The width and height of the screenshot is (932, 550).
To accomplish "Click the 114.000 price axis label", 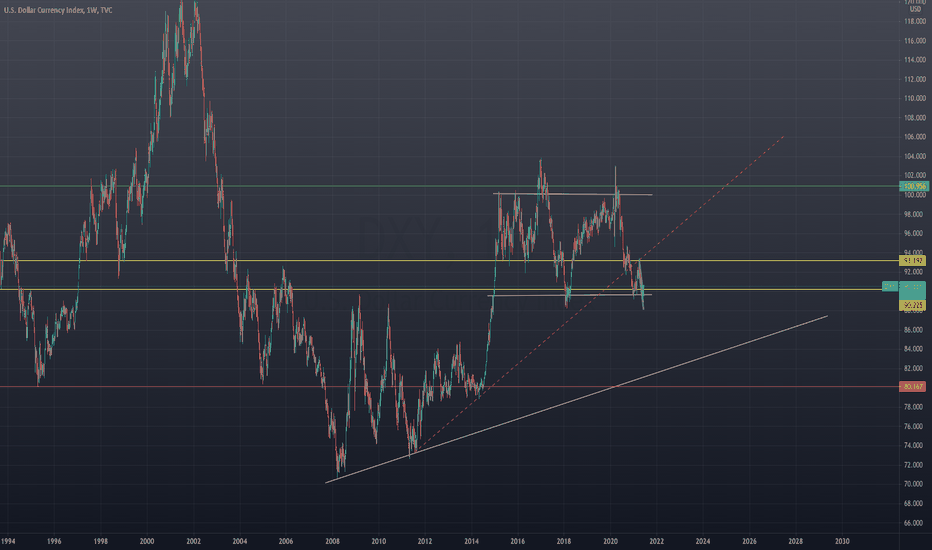I will coord(915,59).
